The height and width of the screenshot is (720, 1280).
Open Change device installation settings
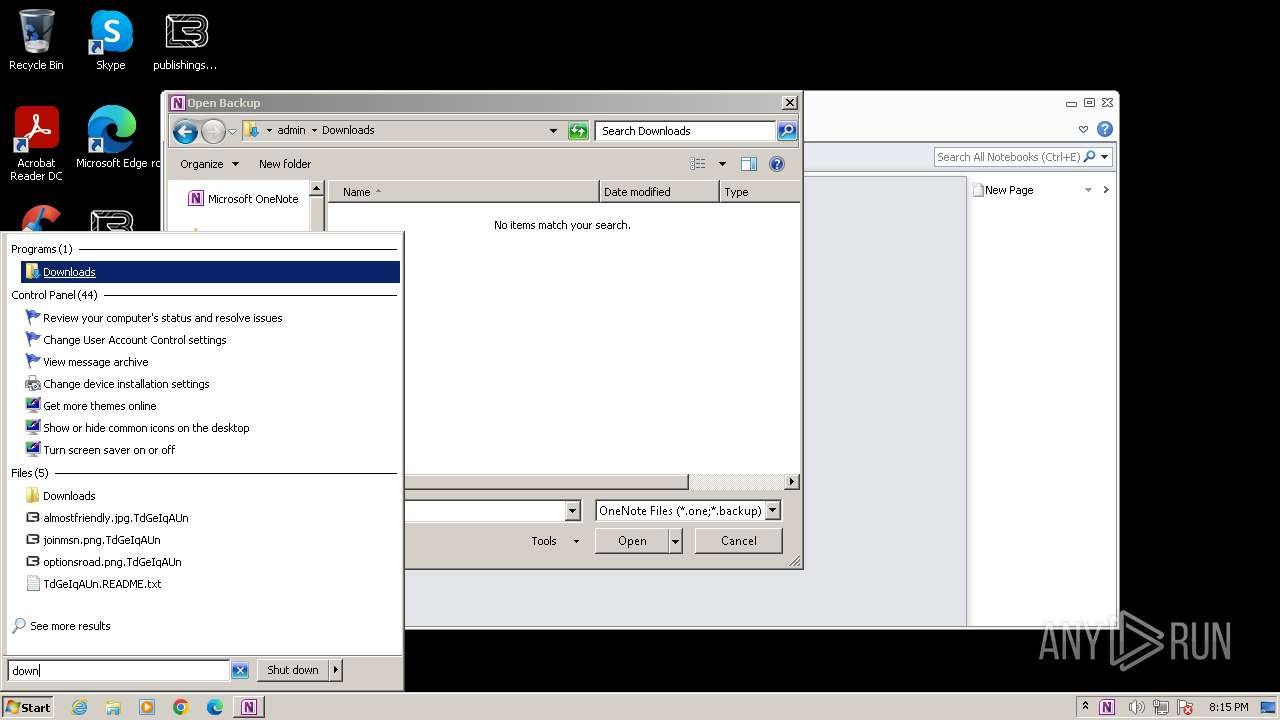(126, 384)
